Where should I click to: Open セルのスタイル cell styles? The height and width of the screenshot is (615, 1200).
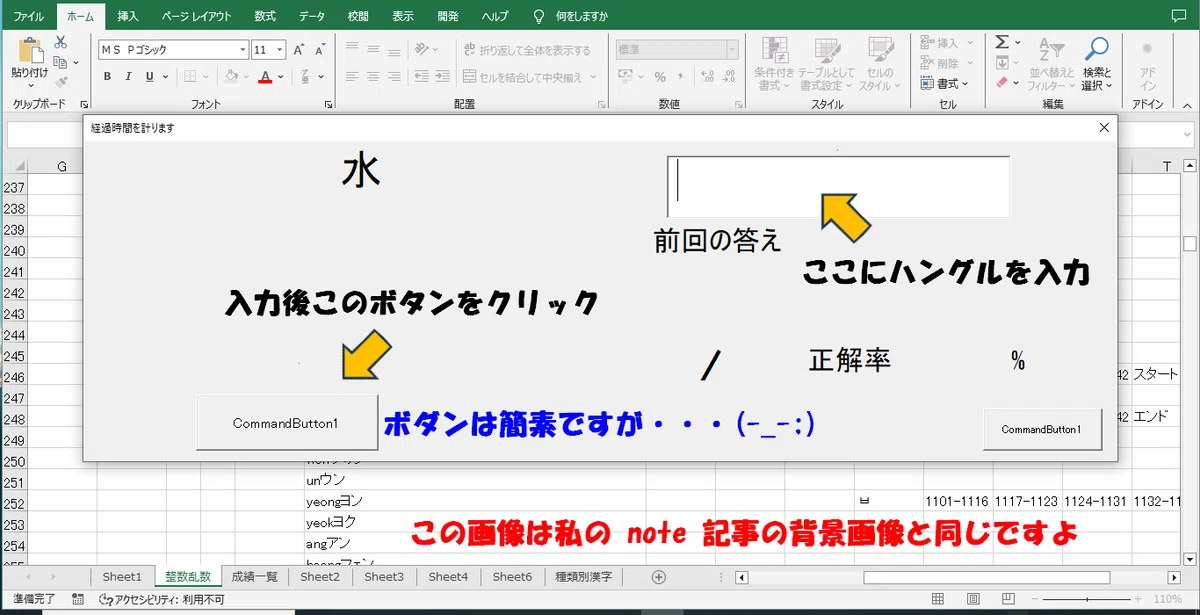881,64
